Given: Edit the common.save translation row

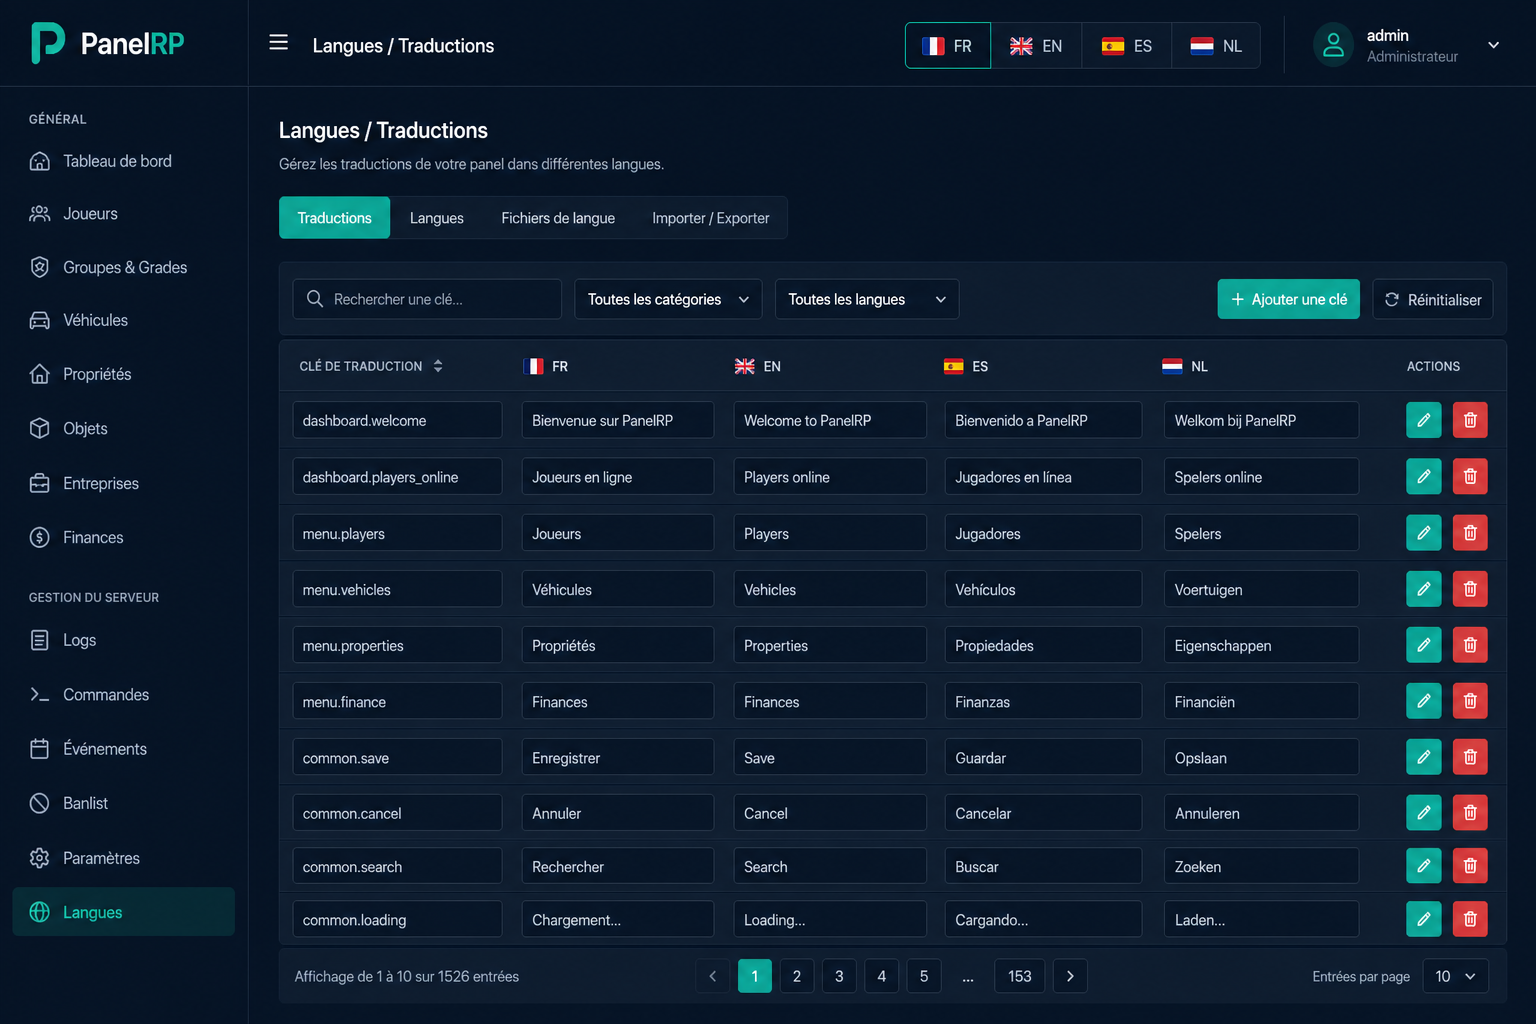Looking at the screenshot, I should (x=1423, y=757).
